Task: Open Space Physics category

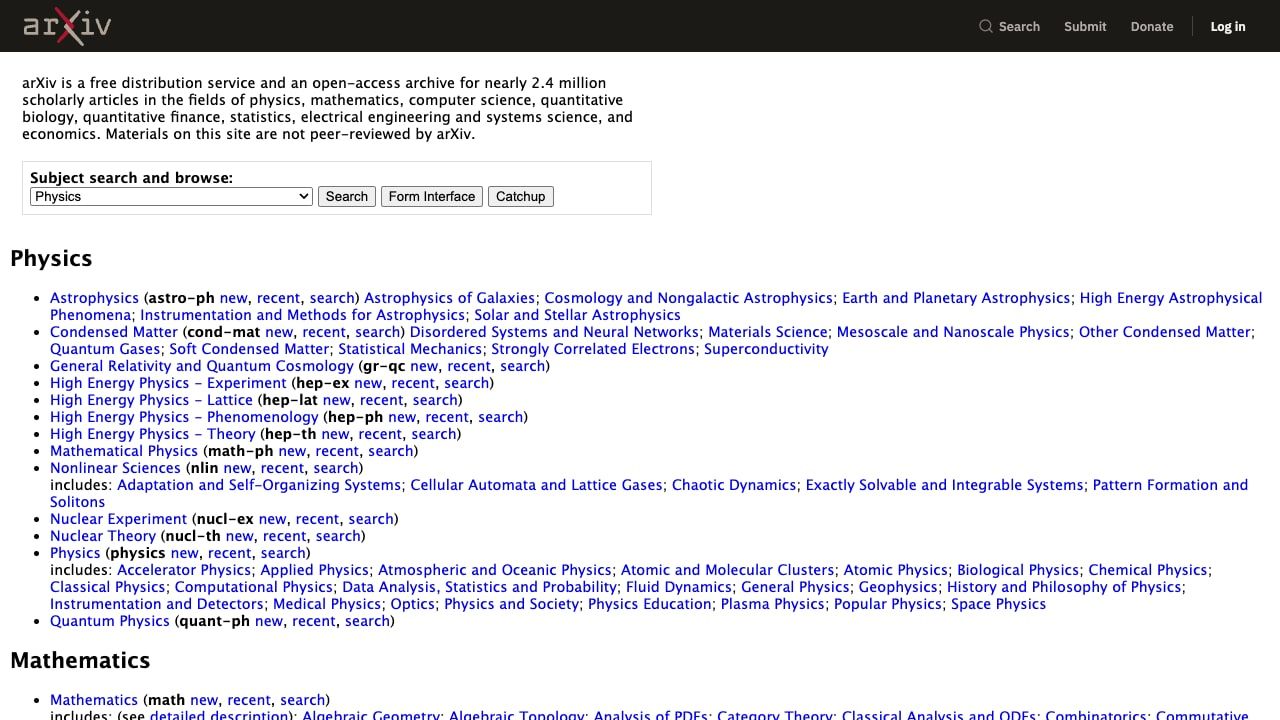Action: [998, 604]
